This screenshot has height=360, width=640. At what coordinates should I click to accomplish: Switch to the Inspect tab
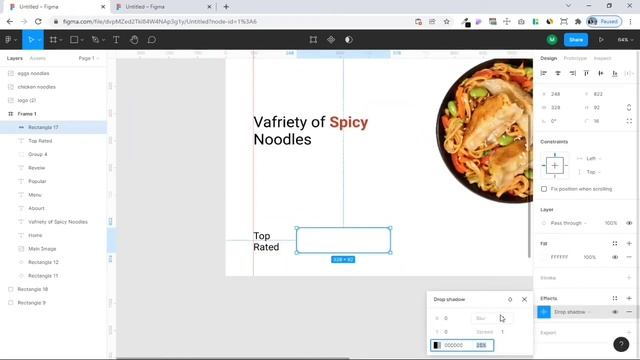click(602, 58)
